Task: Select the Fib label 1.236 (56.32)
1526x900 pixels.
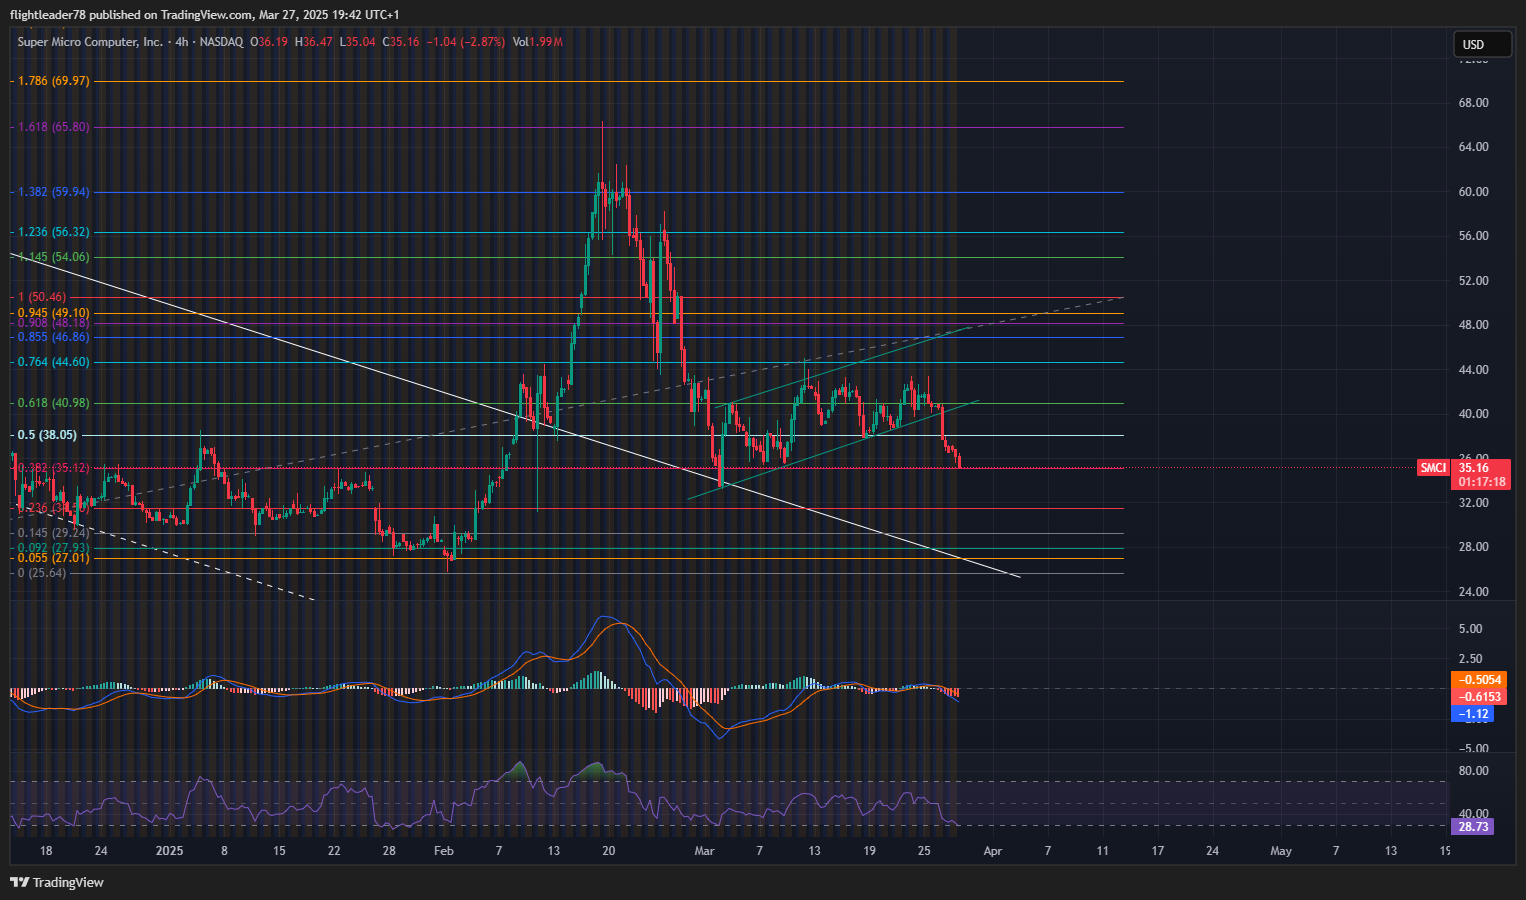Action: pos(54,232)
